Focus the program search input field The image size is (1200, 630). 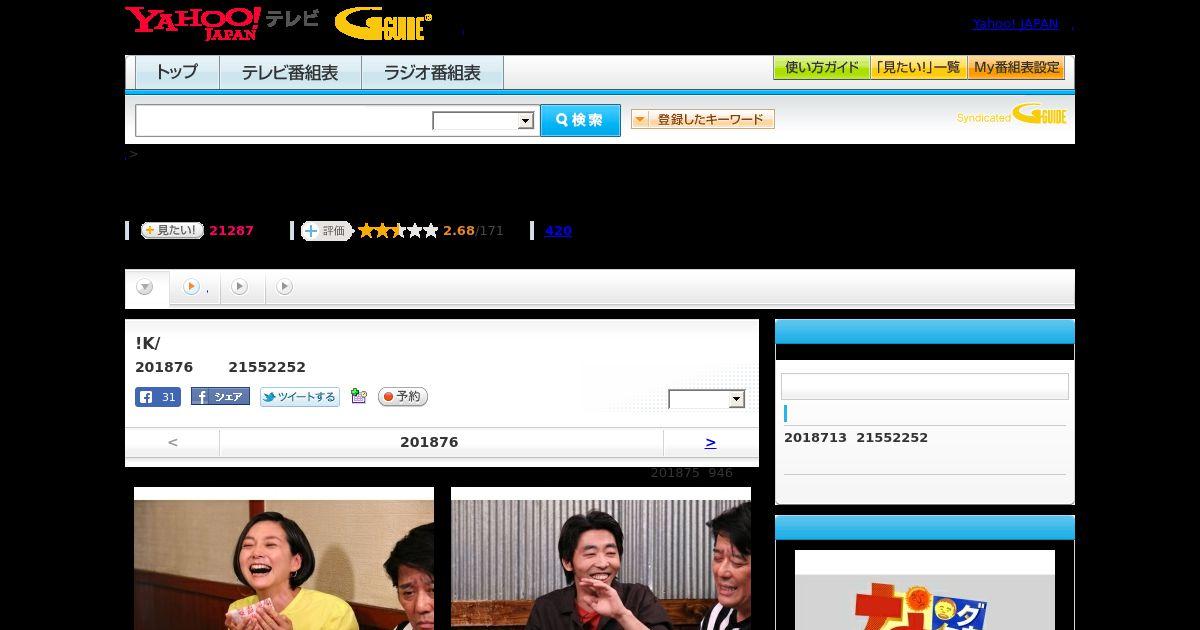pyautogui.click(x=284, y=120)
